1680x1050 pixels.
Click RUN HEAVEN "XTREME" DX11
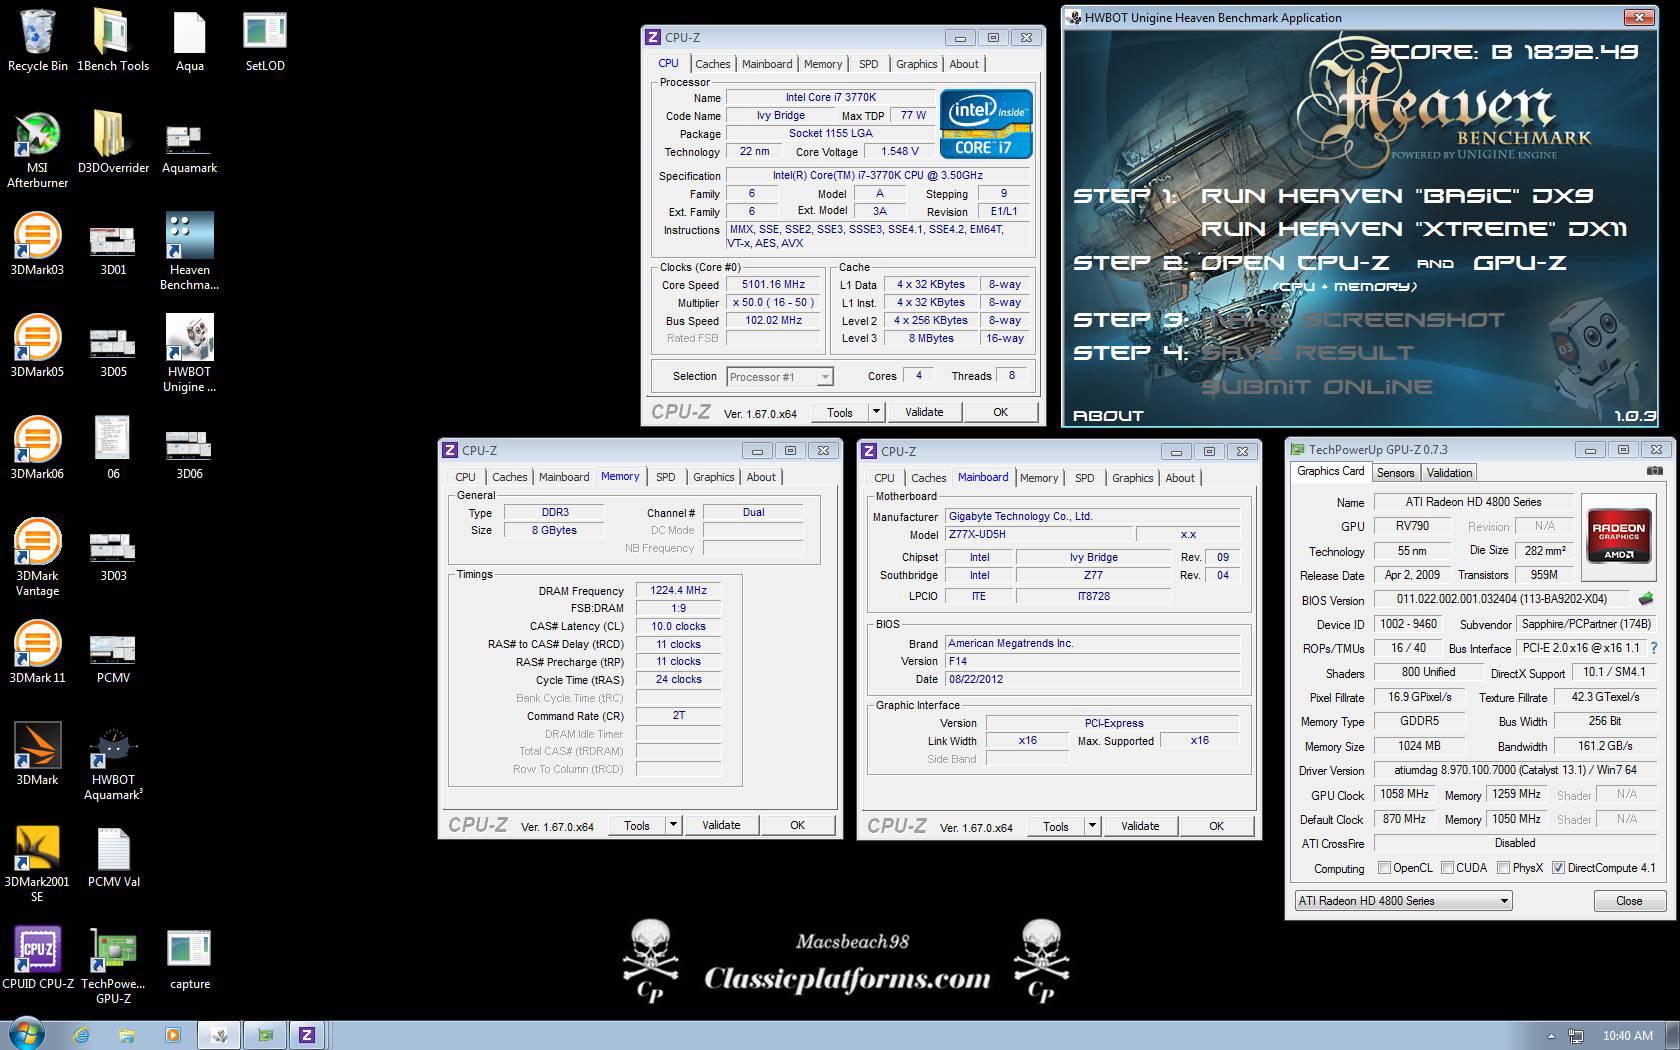click(x=1414, y=229)
